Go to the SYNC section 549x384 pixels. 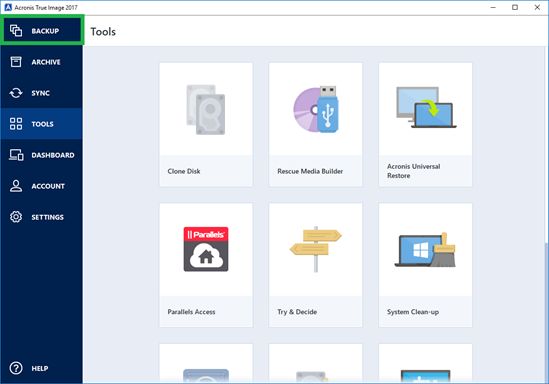pos(41,93)
